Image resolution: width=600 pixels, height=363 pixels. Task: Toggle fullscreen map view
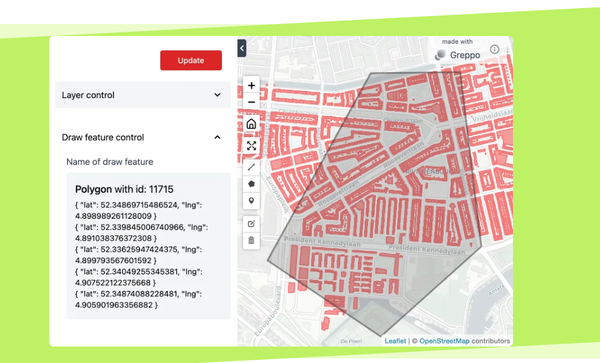251,146
